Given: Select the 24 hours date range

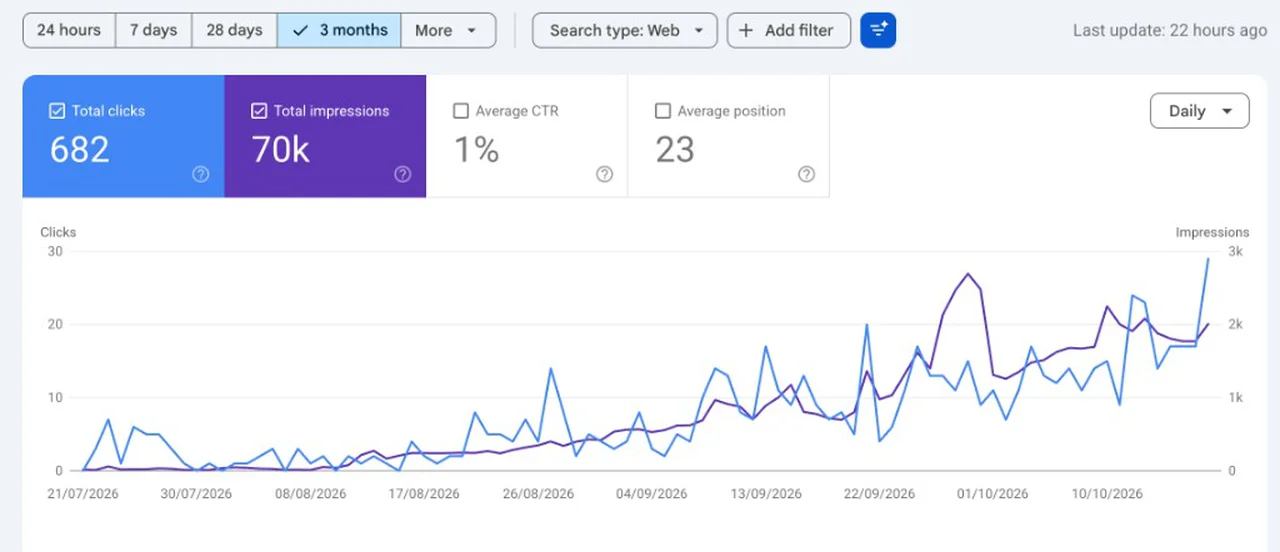Looking at the screenshot, I should 69,30.
